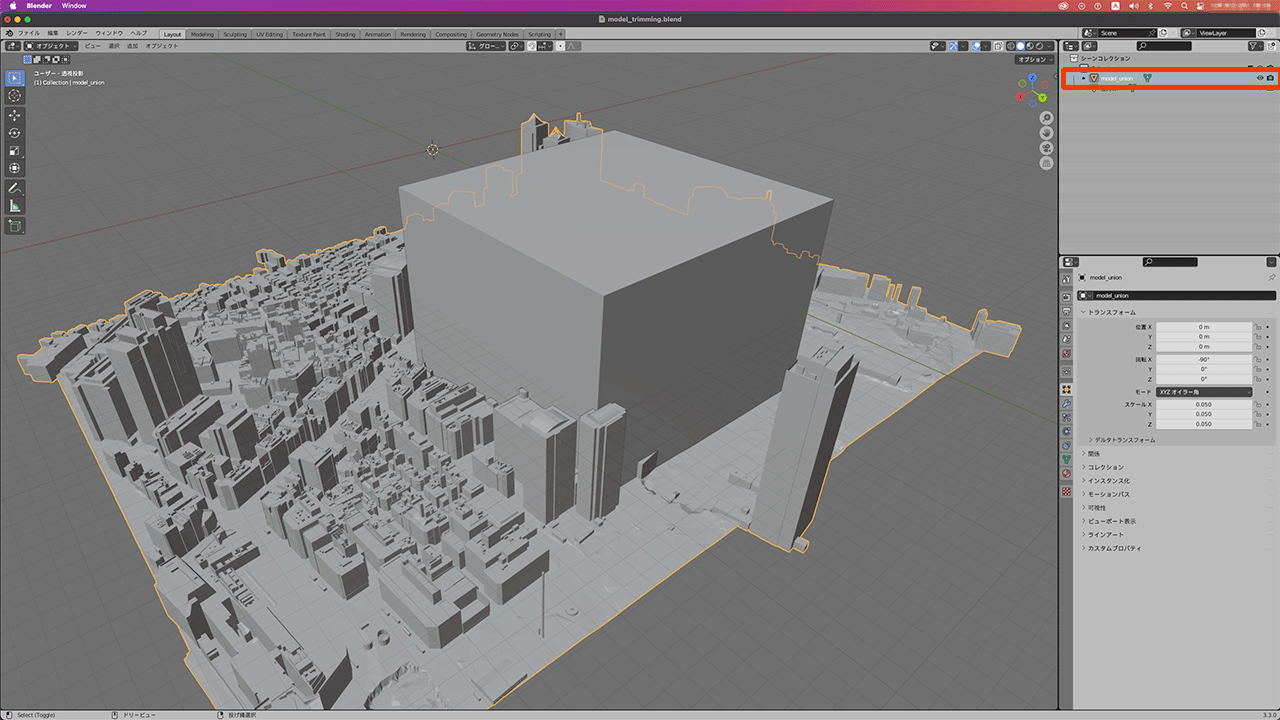Click the rotation X -90° field
Screen dimensions: 1280x720
coord(1204,359)
